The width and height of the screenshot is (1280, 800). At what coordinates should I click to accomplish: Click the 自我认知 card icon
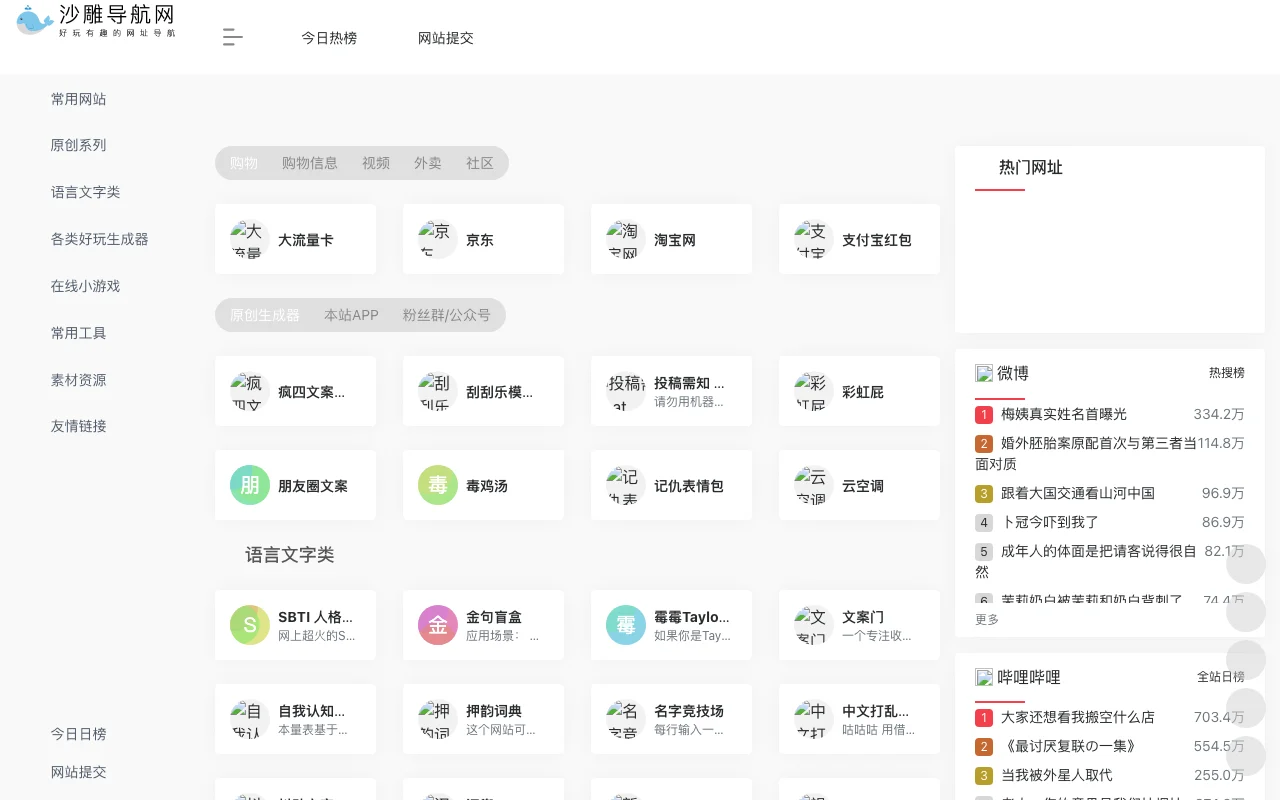pyautogui.click(x=250, y=720)
